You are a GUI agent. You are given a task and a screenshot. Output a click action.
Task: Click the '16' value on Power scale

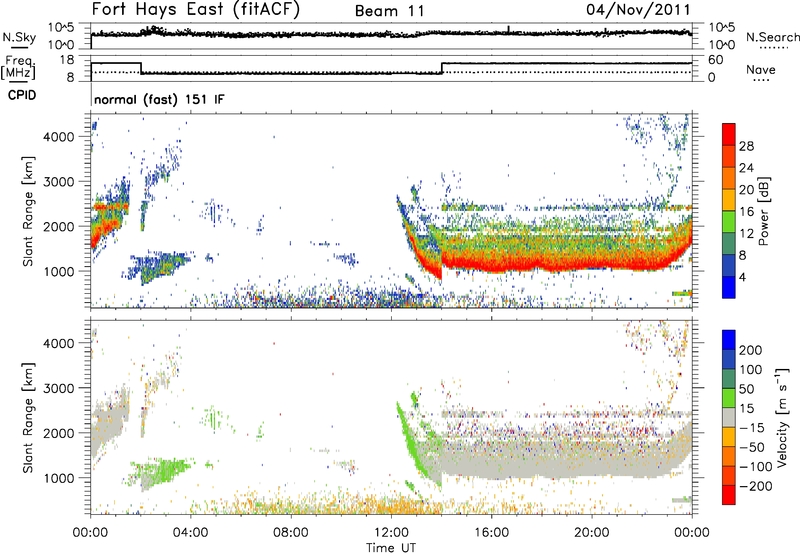[x=746, y=212]
